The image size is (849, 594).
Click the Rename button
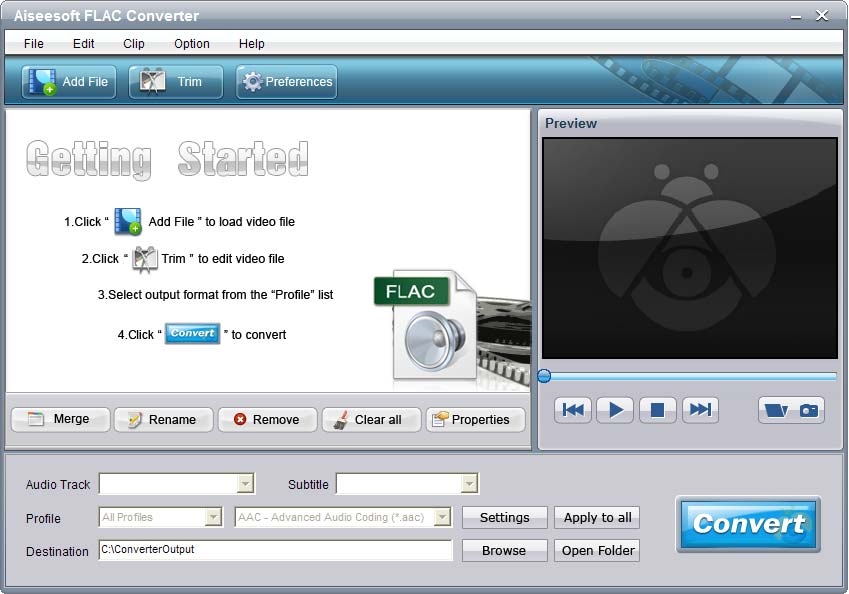pos(164,420)
